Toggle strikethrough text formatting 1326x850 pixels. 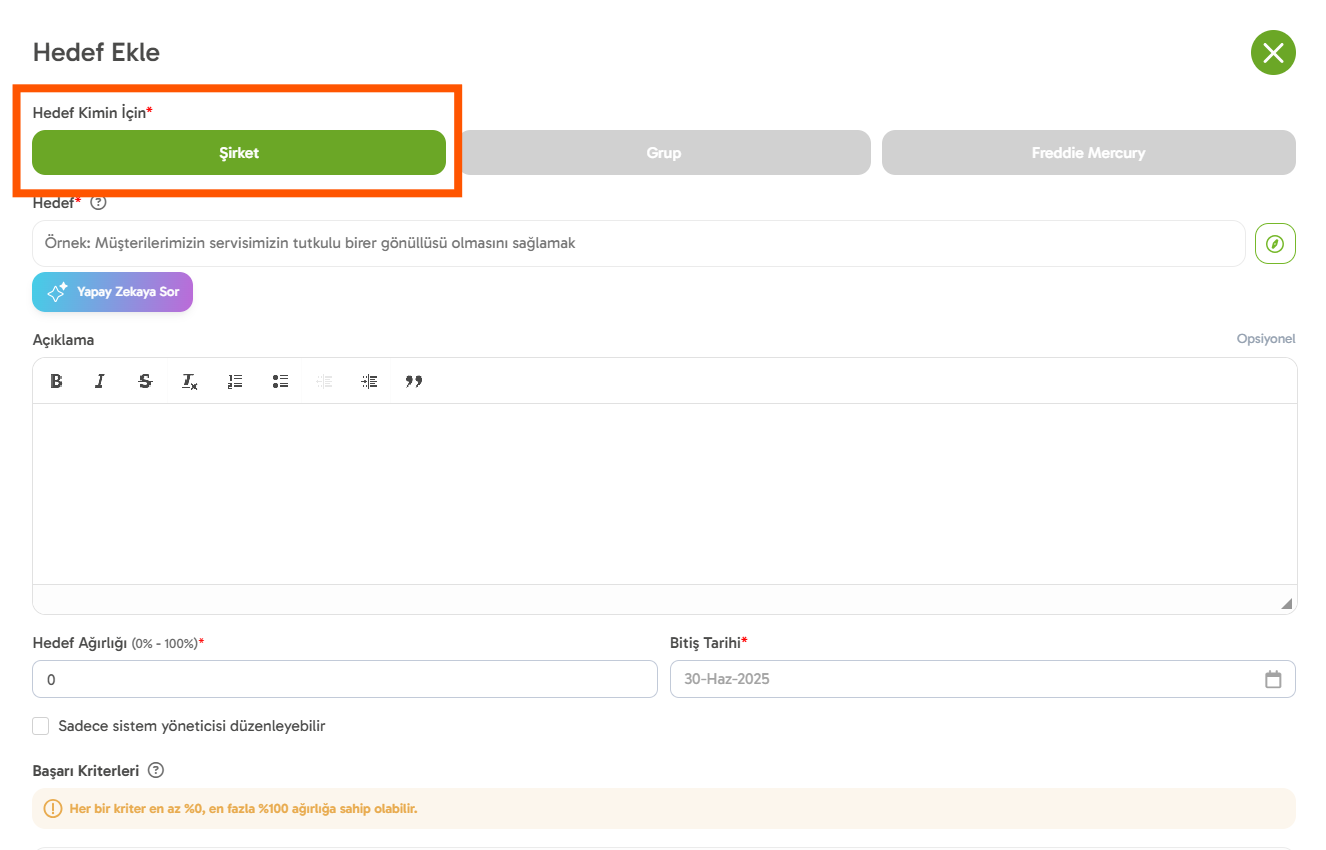[145, 381]
